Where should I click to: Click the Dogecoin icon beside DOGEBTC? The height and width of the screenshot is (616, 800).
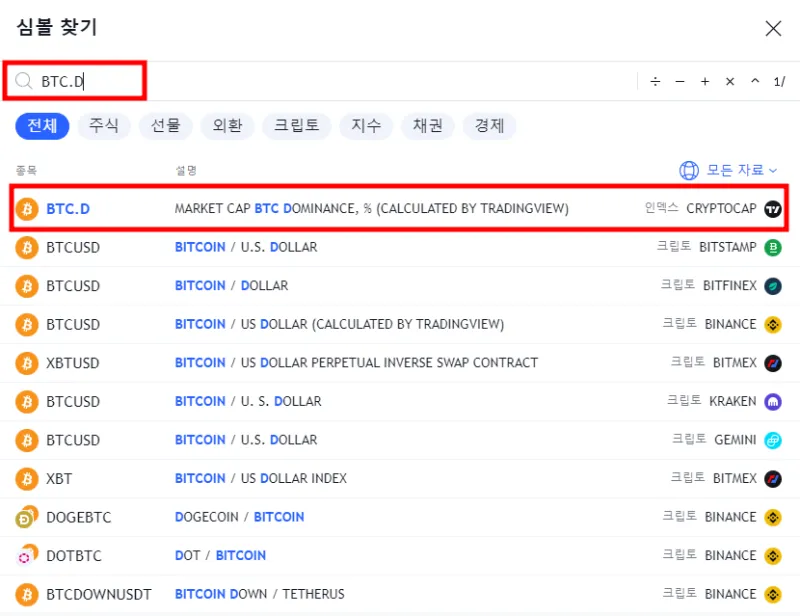coord(27,517)
